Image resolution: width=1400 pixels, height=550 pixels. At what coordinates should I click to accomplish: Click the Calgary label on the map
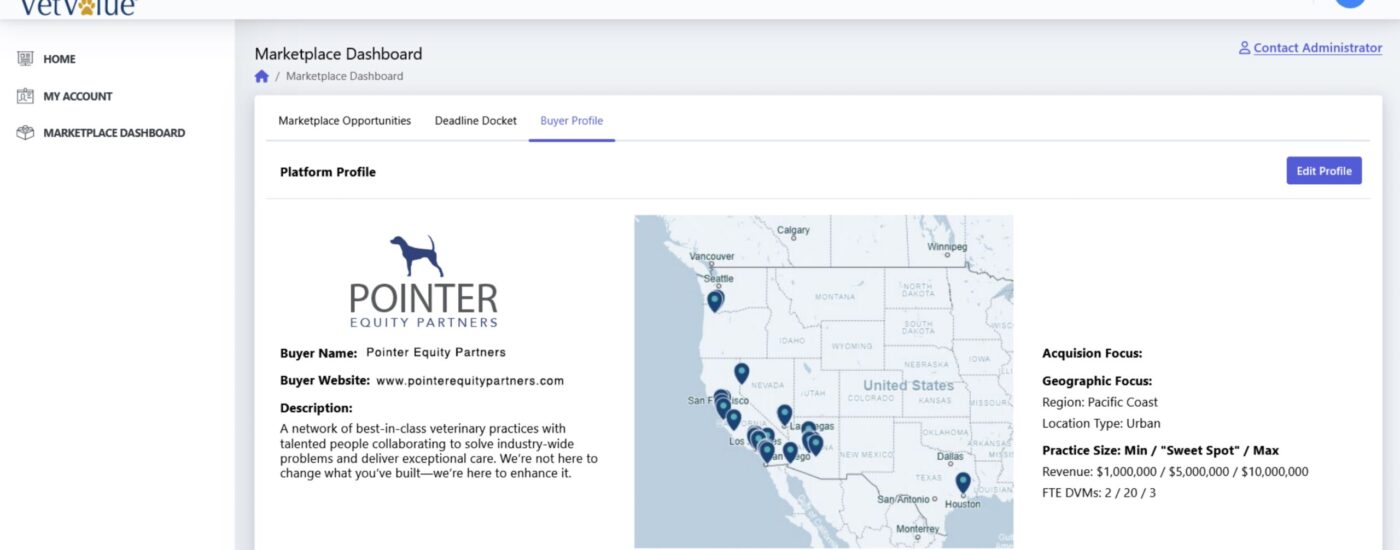793,230
